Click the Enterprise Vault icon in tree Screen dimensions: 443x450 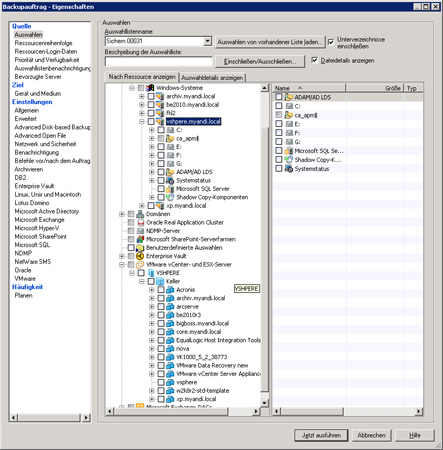click(140, 256)
